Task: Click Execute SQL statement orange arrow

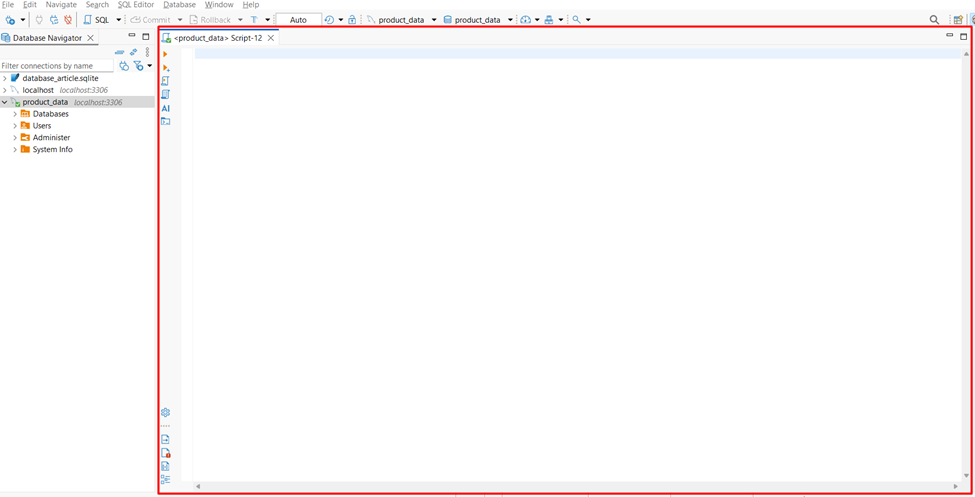Action: click(x=165, y=54)
